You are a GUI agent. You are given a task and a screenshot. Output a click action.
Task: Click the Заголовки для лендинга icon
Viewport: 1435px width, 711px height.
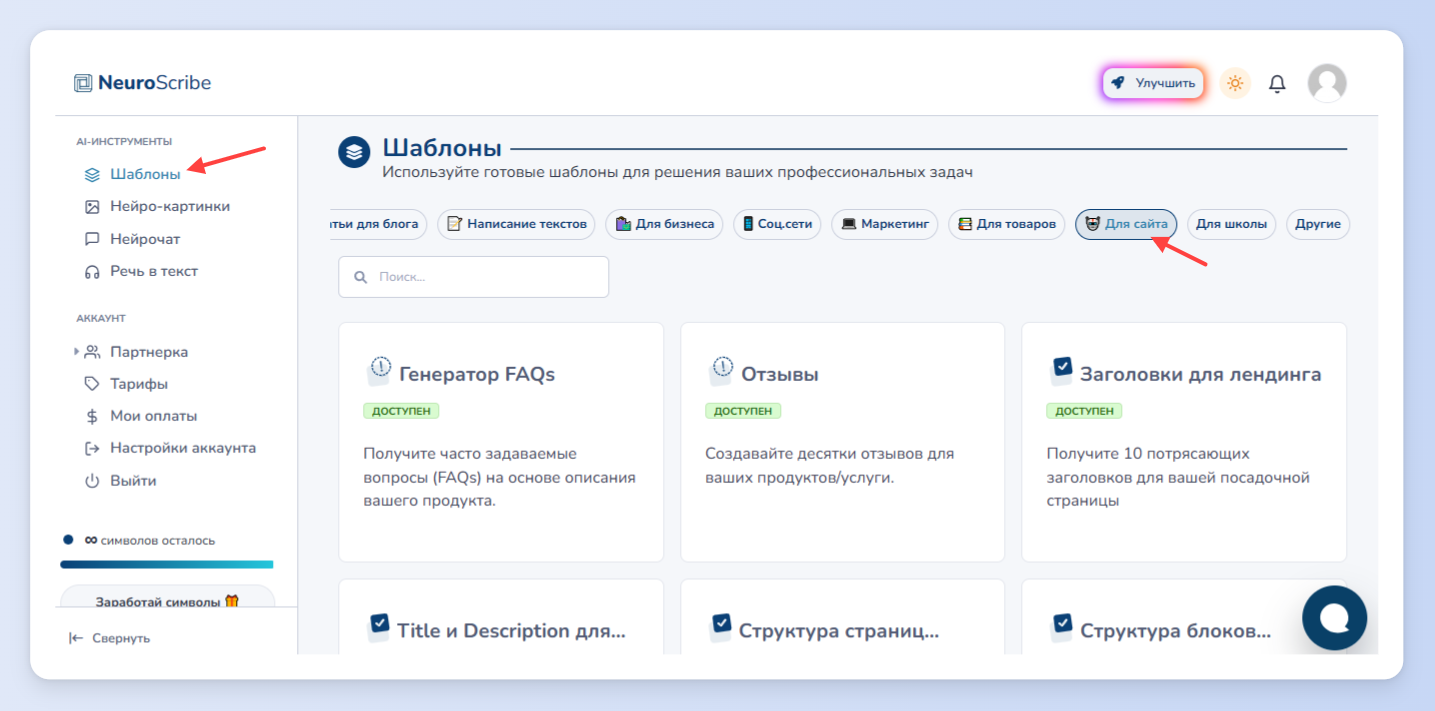(1062, 371)
